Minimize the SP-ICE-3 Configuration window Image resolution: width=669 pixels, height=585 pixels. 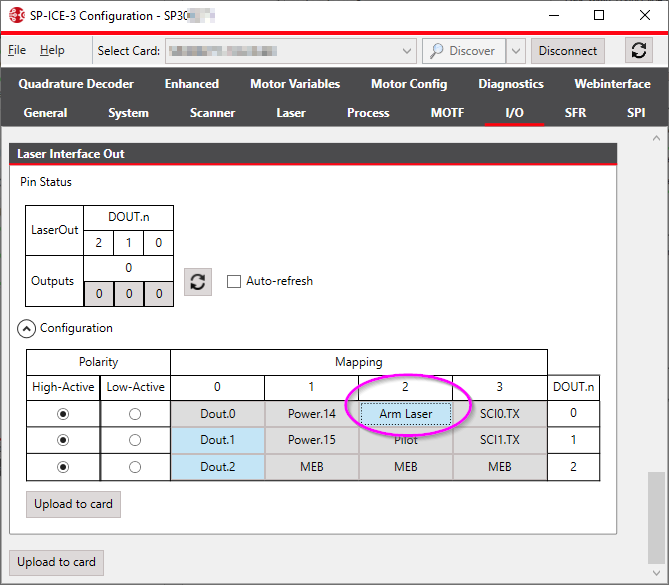(554, 16)
